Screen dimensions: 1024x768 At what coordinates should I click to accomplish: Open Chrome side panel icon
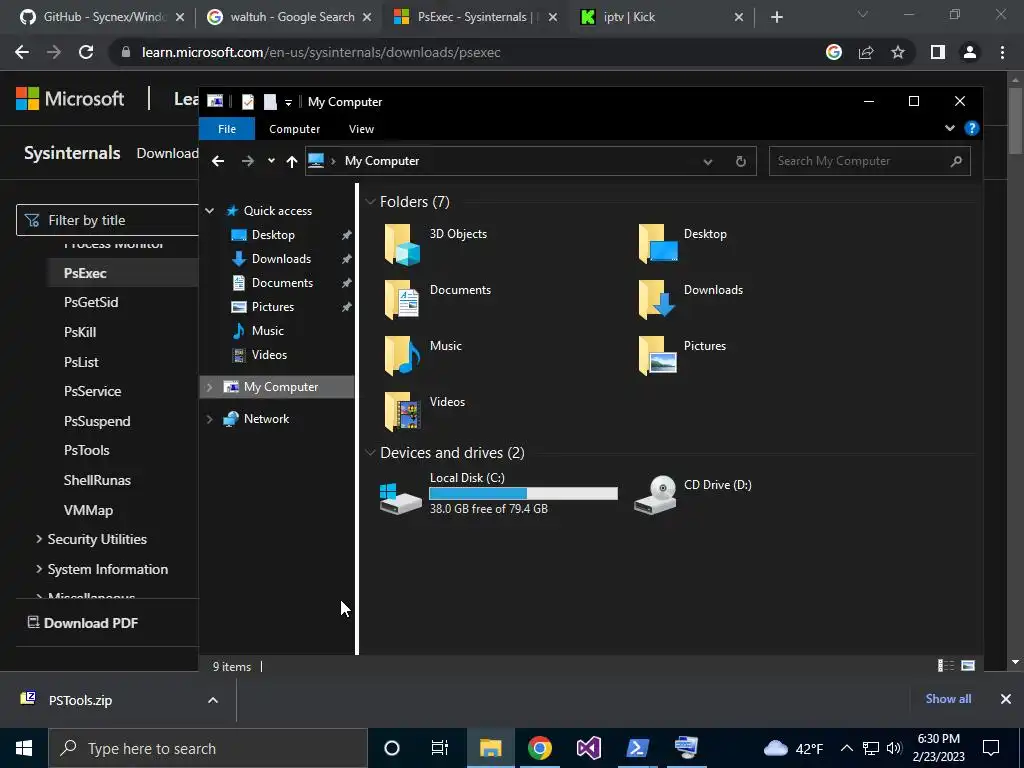938,52
